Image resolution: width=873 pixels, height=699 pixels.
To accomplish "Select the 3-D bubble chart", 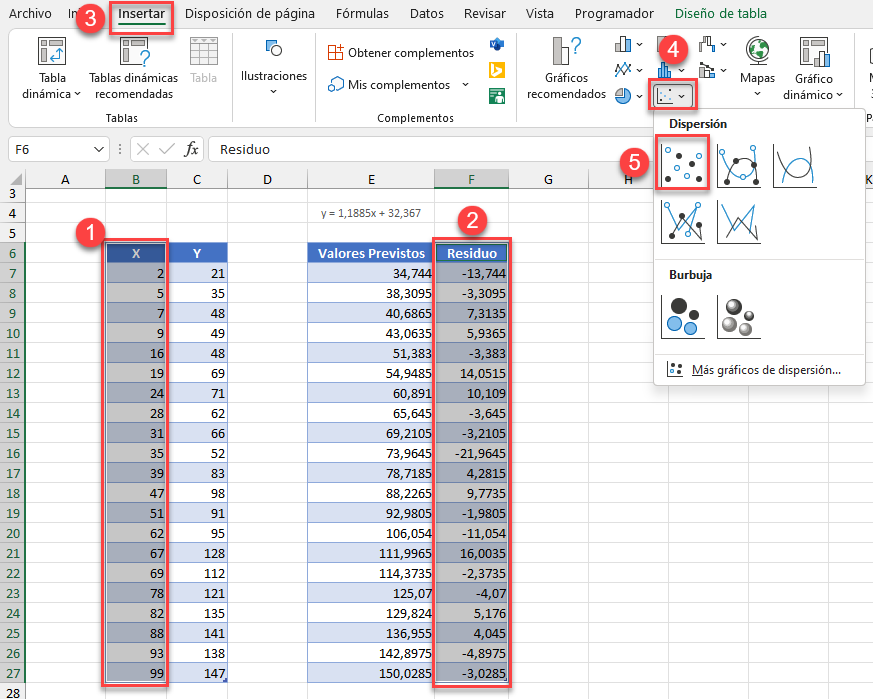I will (x=739, y=316).
